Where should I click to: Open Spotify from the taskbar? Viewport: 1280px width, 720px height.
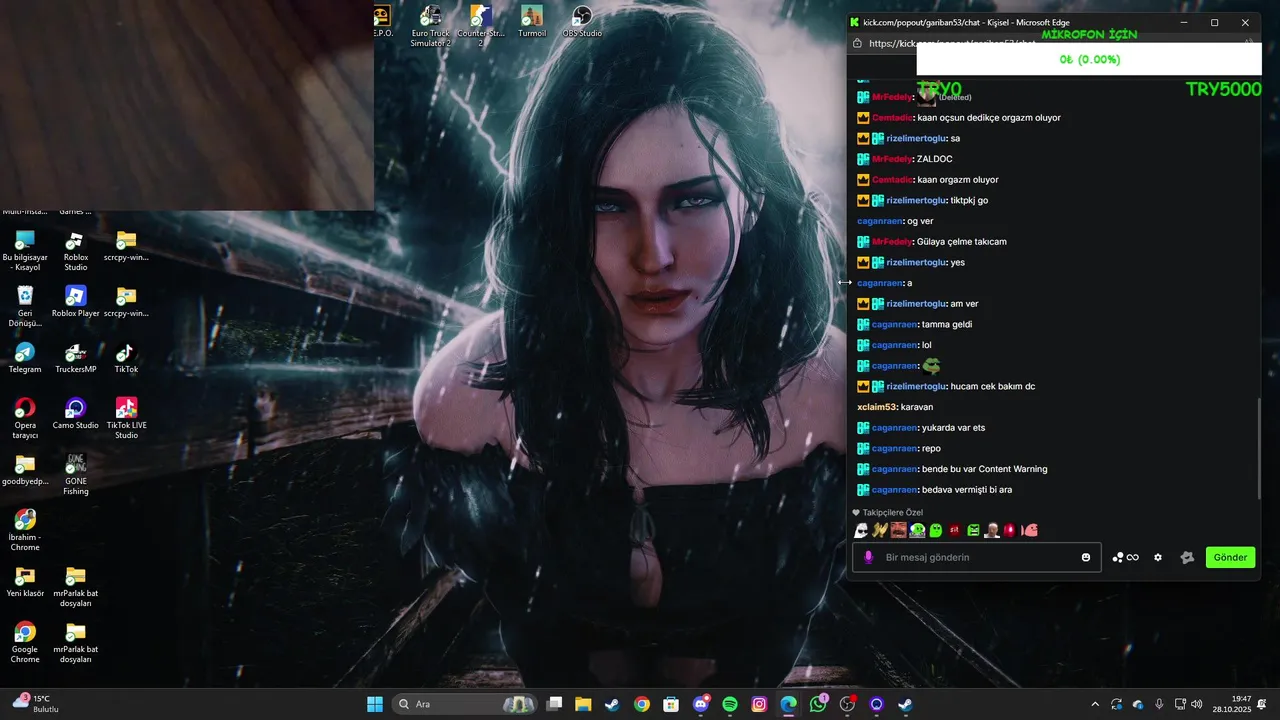coord(730,704)
